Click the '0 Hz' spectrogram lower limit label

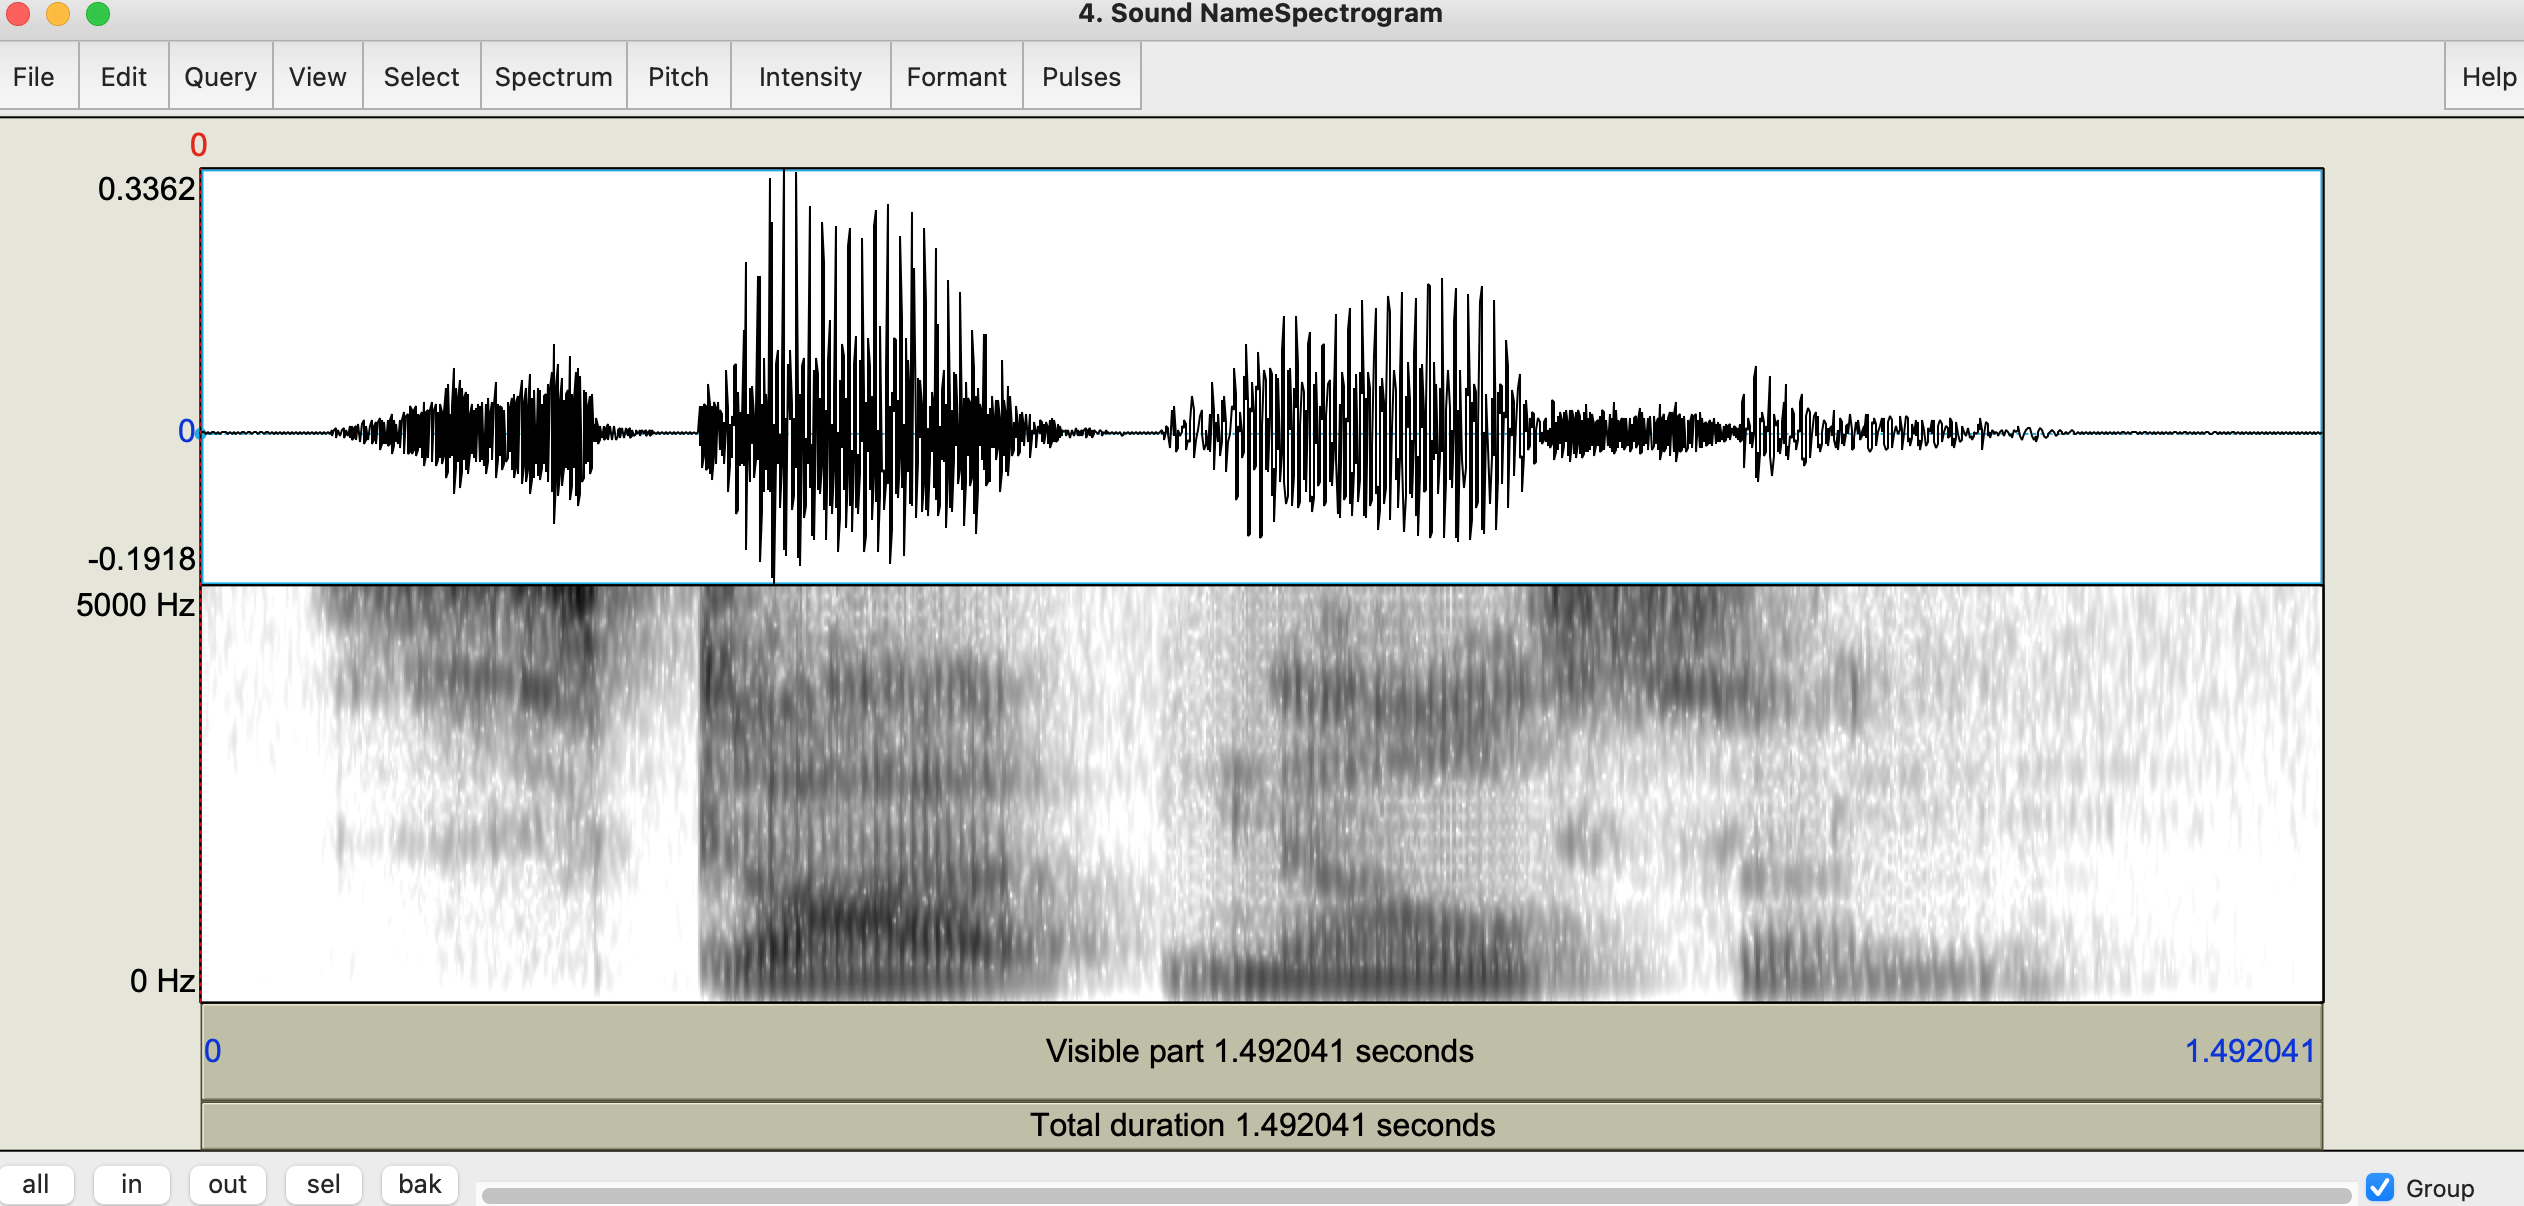(162, 981)
